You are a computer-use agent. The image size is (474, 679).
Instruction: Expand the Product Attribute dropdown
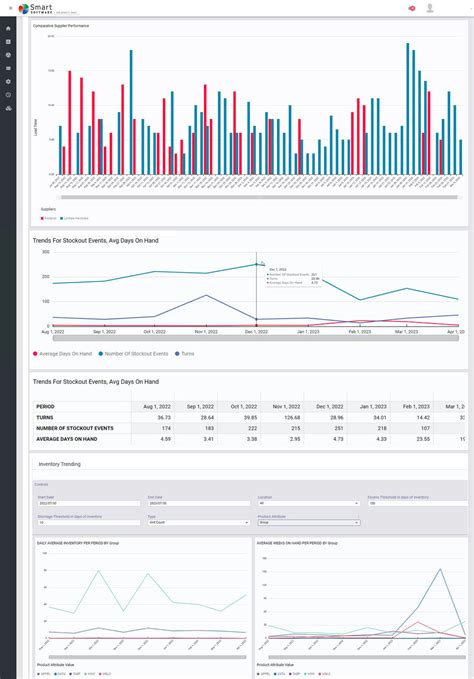309,523
